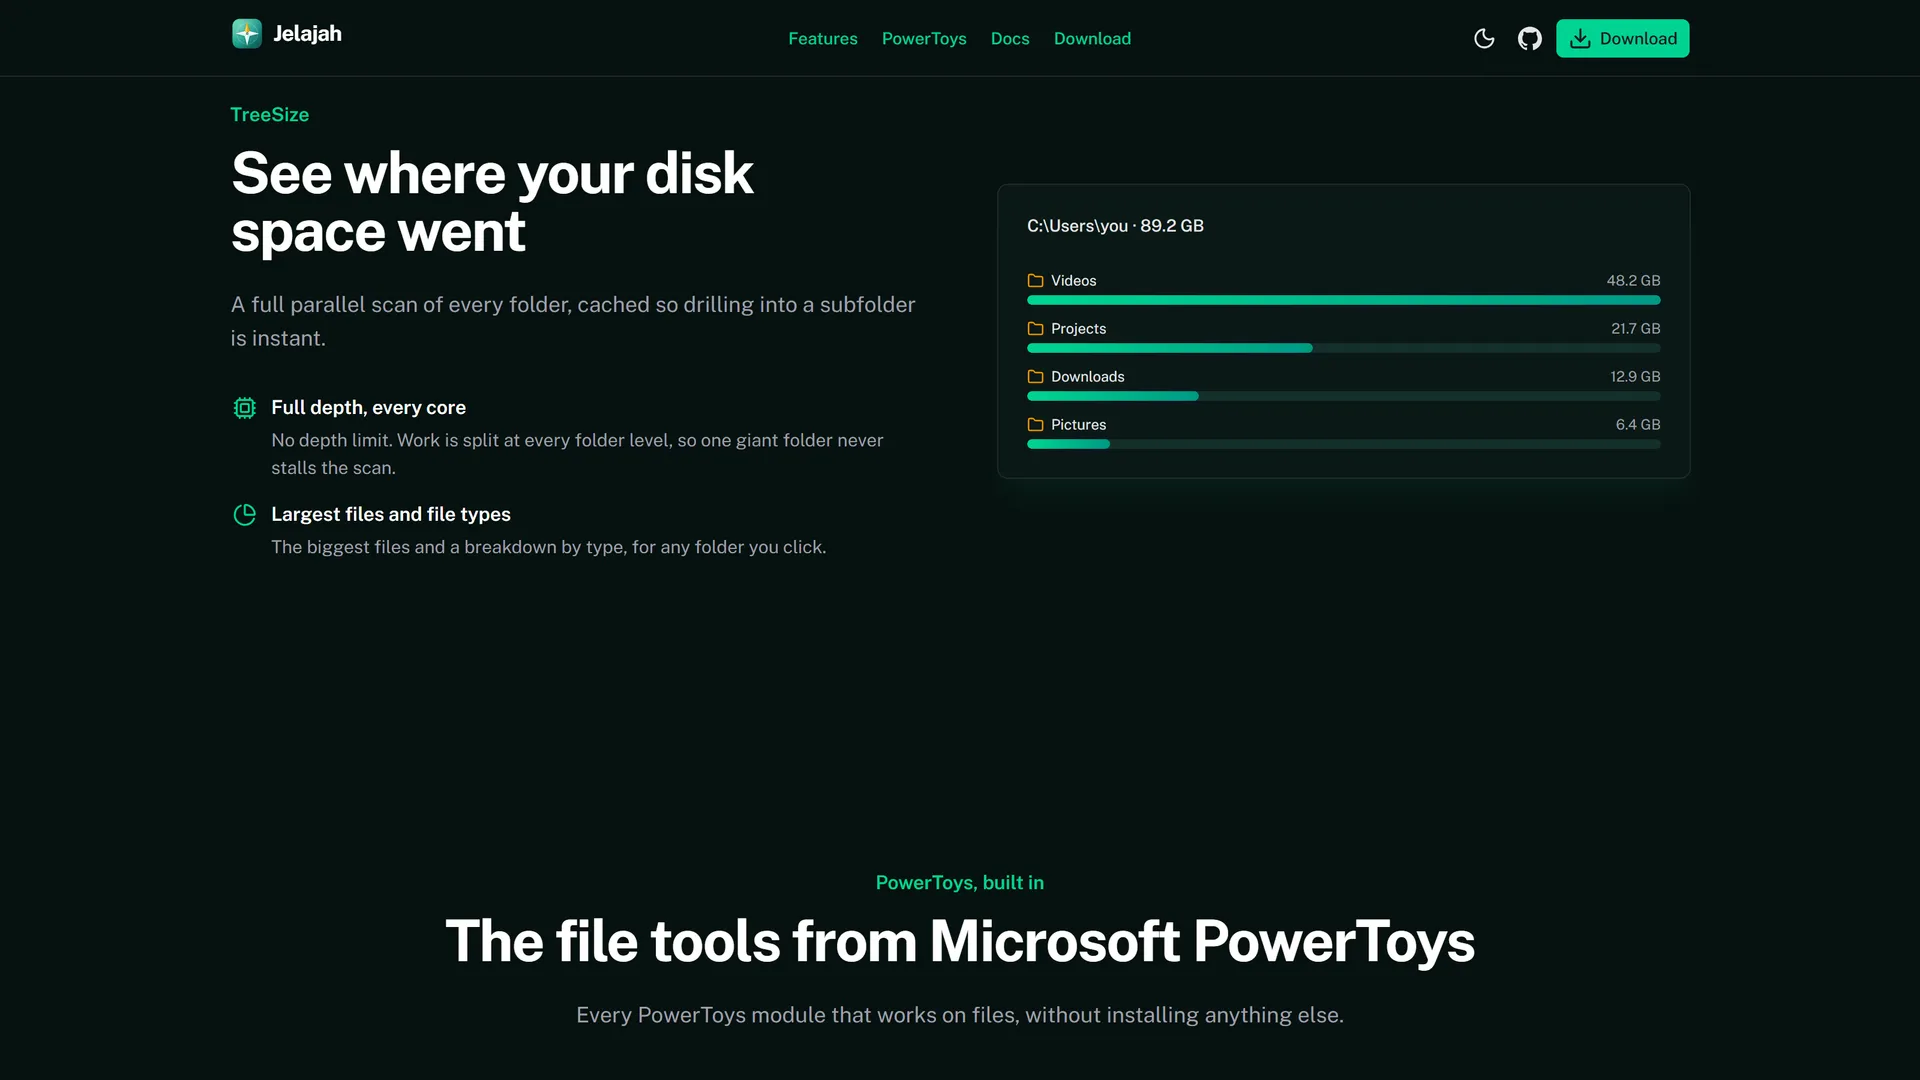The image size is (1920, 1080).
Task: Open the Download nav link
Action: coord(1092,39)
